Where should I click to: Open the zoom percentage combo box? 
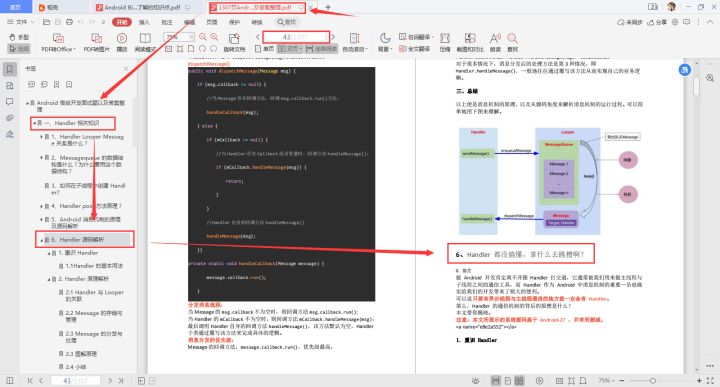pos(179,37)
